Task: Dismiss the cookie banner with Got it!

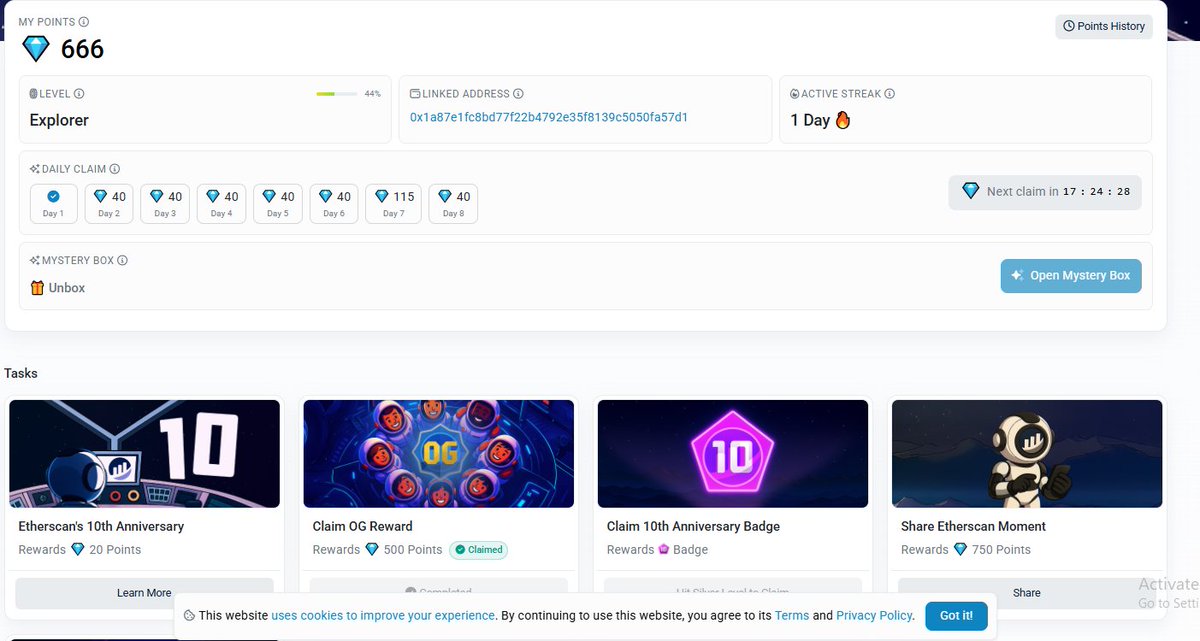Action: 957,616
